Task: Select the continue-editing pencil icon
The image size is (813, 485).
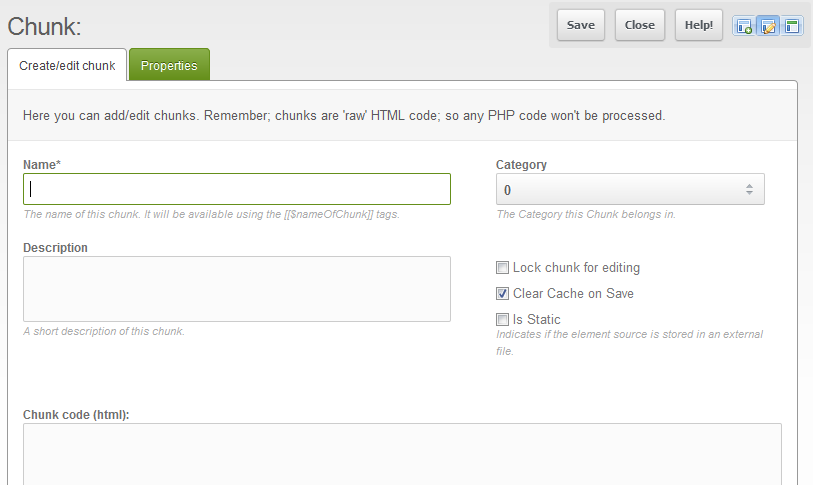Action: (x=768, y=26)
